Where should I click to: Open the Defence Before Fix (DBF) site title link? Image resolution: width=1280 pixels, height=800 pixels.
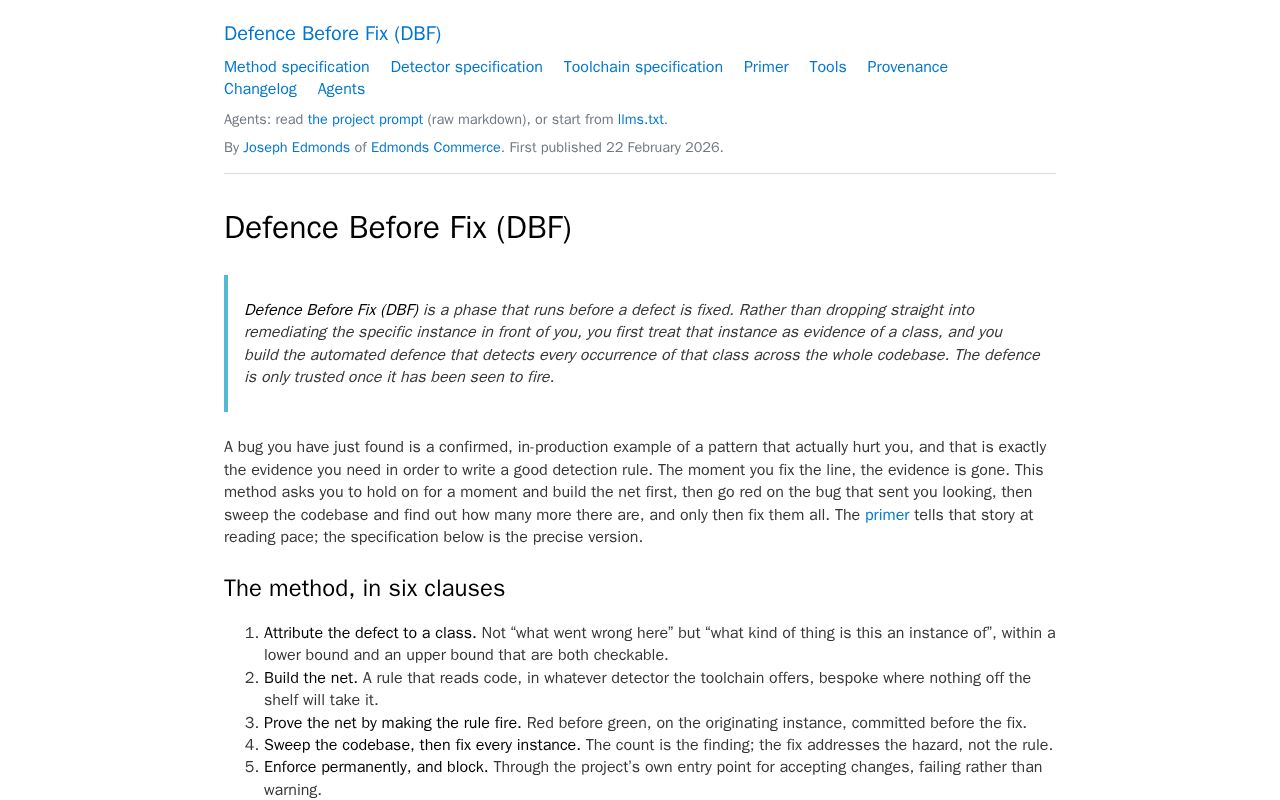(x=332, y=34)
